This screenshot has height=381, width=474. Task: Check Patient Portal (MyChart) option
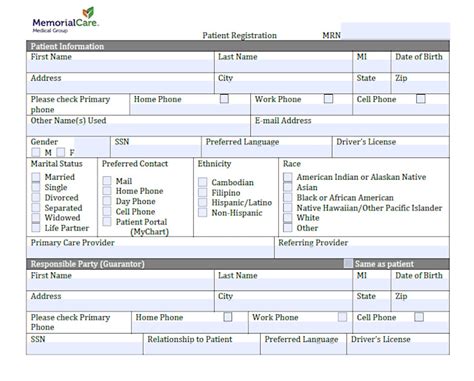tap(107, 222)
